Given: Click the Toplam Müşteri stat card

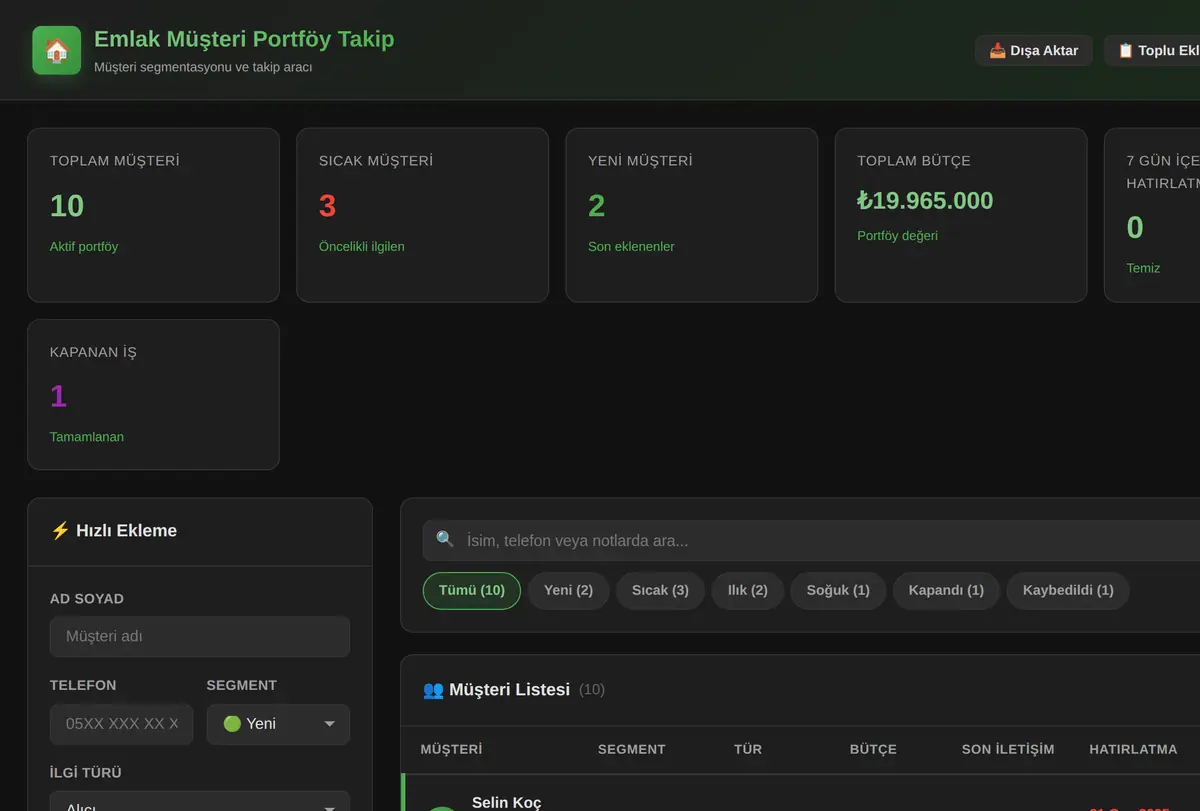Looking at the screenshot, I should tap(153, 215).
